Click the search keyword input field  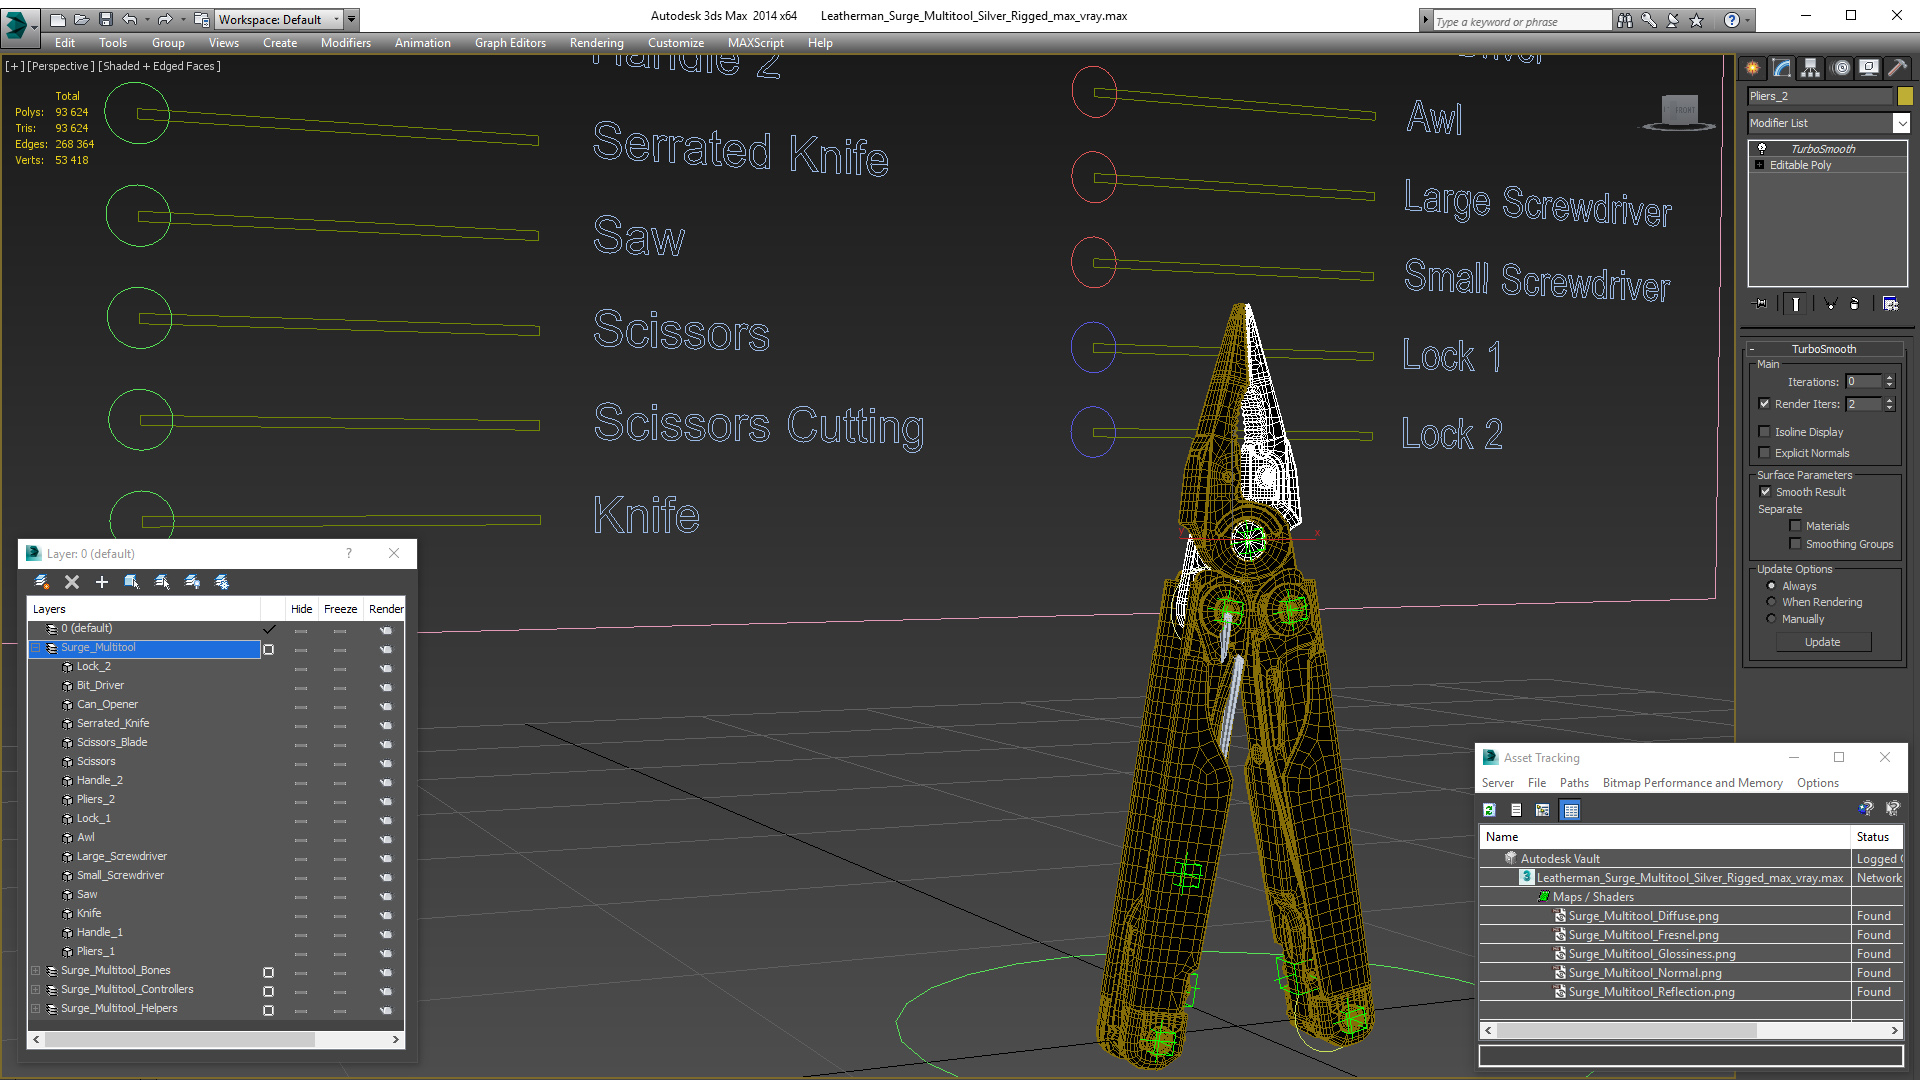tap(1521, 21)
